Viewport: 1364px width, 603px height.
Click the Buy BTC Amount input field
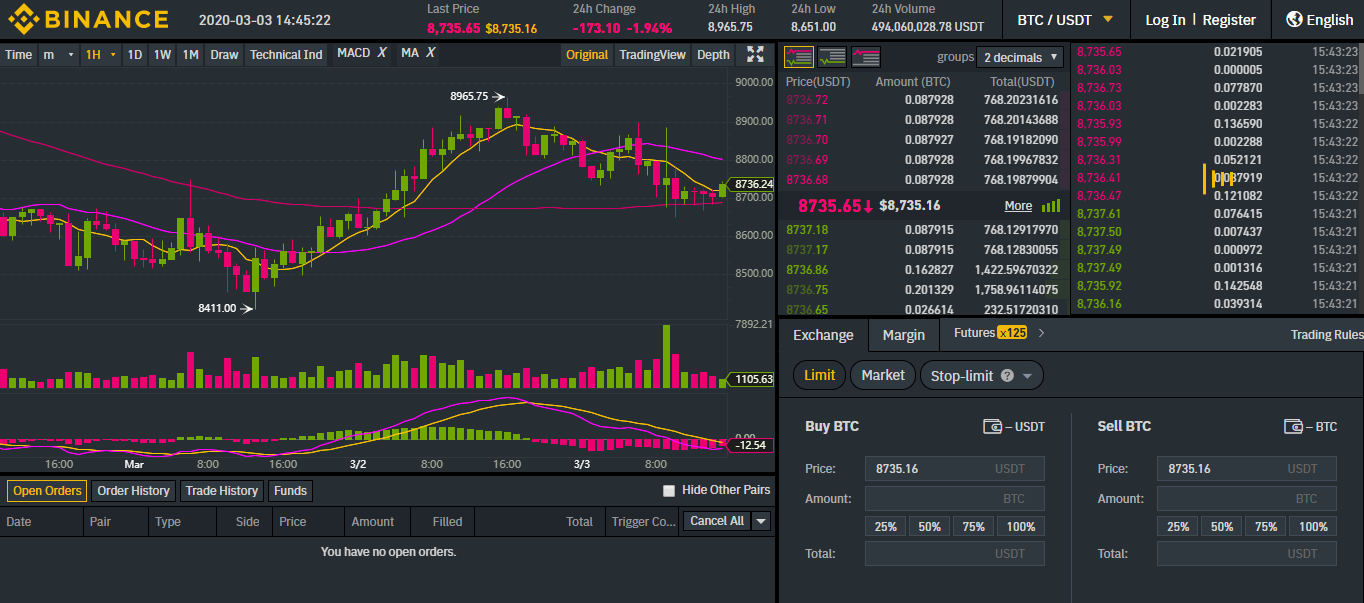[954, 499]
